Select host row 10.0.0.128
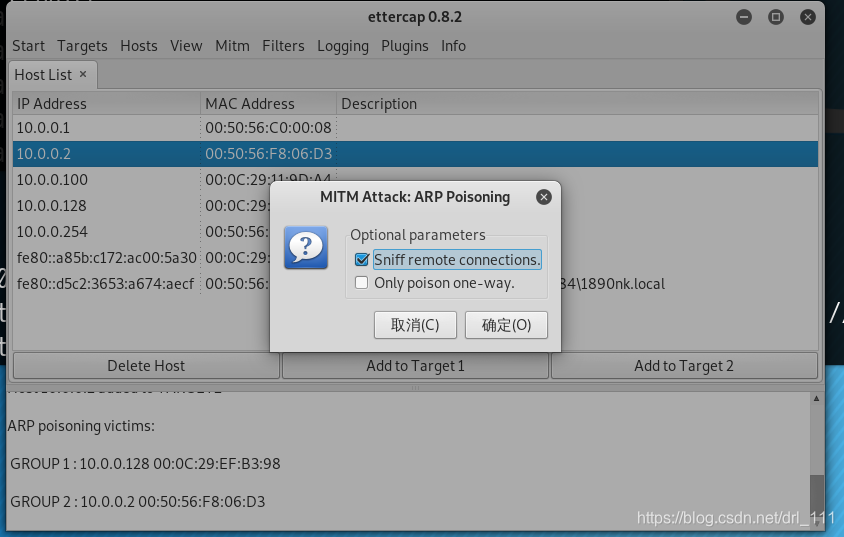 point(141,206)
